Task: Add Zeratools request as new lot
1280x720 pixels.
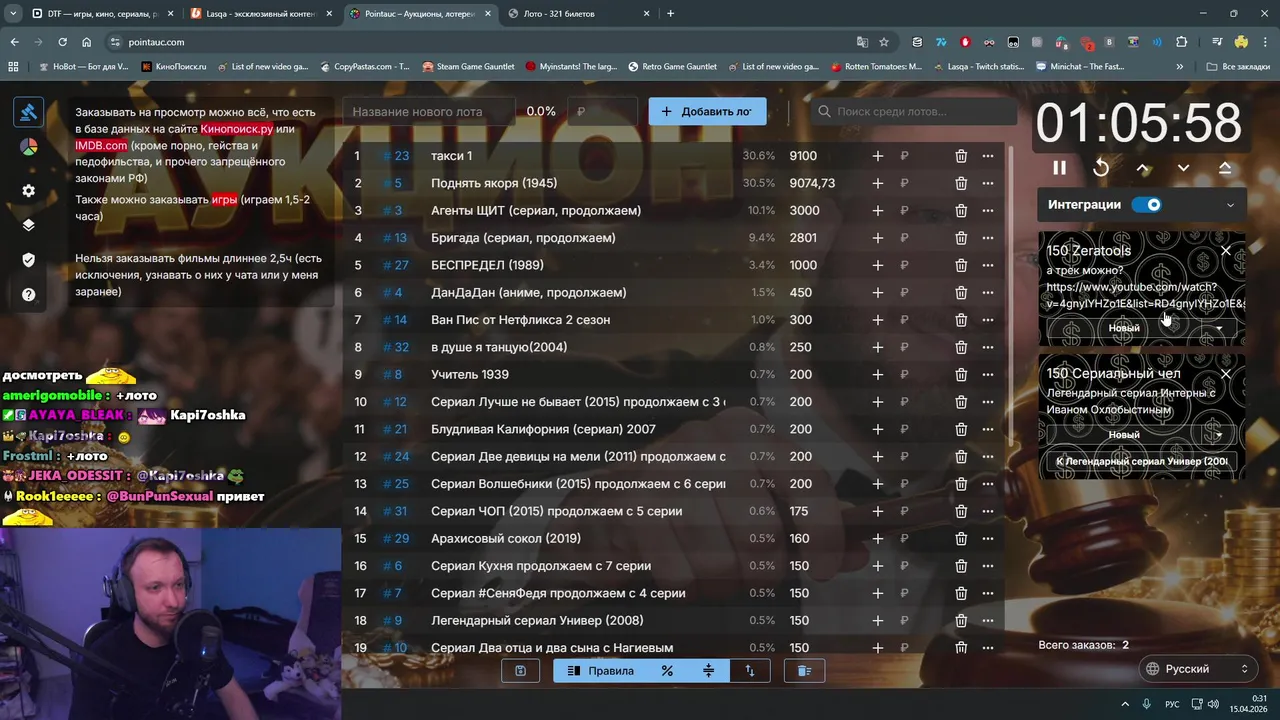Action: click(1124, 328)
